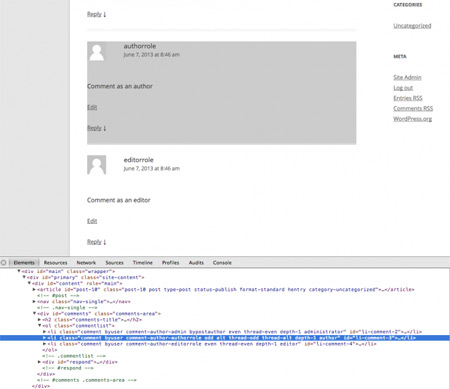The width and height of the screenshot is (450, 389).
Task: Click the META sidebar heading
Action: click(x=400, y=56)
